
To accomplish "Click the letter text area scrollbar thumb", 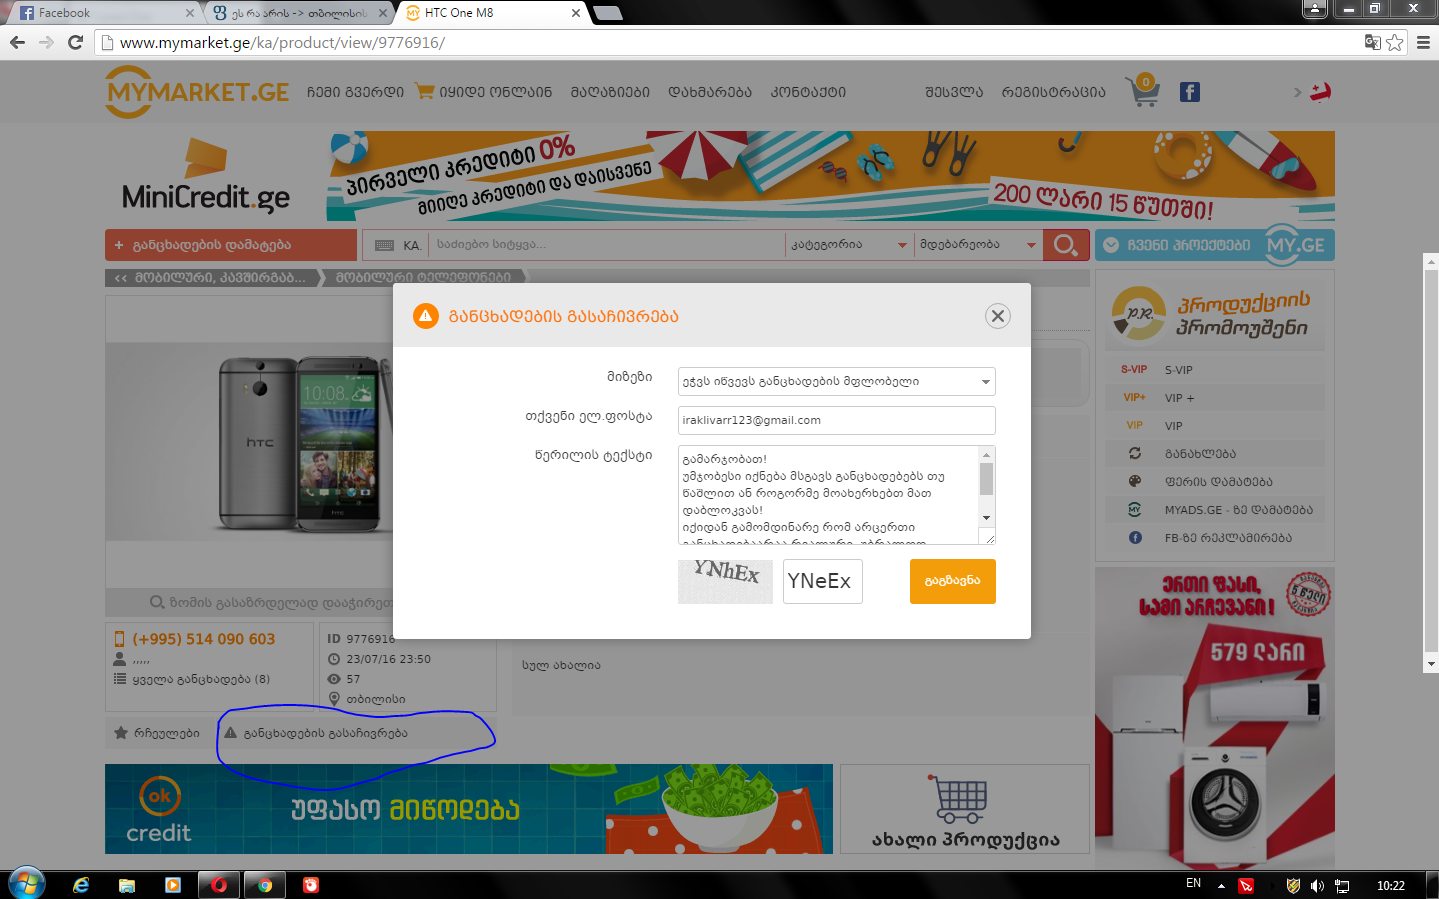I will click(x=987, y=478).
